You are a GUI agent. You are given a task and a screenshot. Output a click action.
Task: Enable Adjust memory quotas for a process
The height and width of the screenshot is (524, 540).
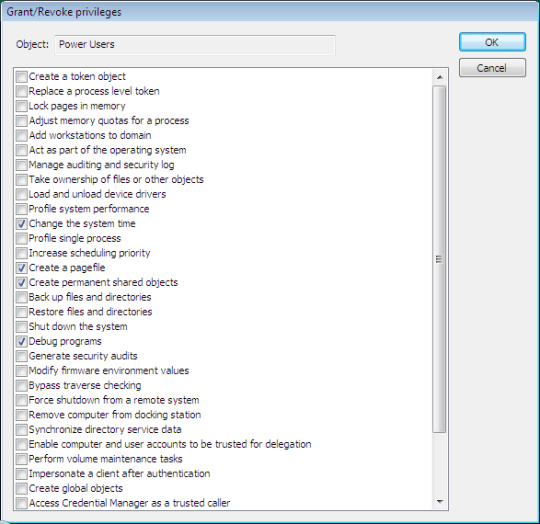[x=21, y=120]
